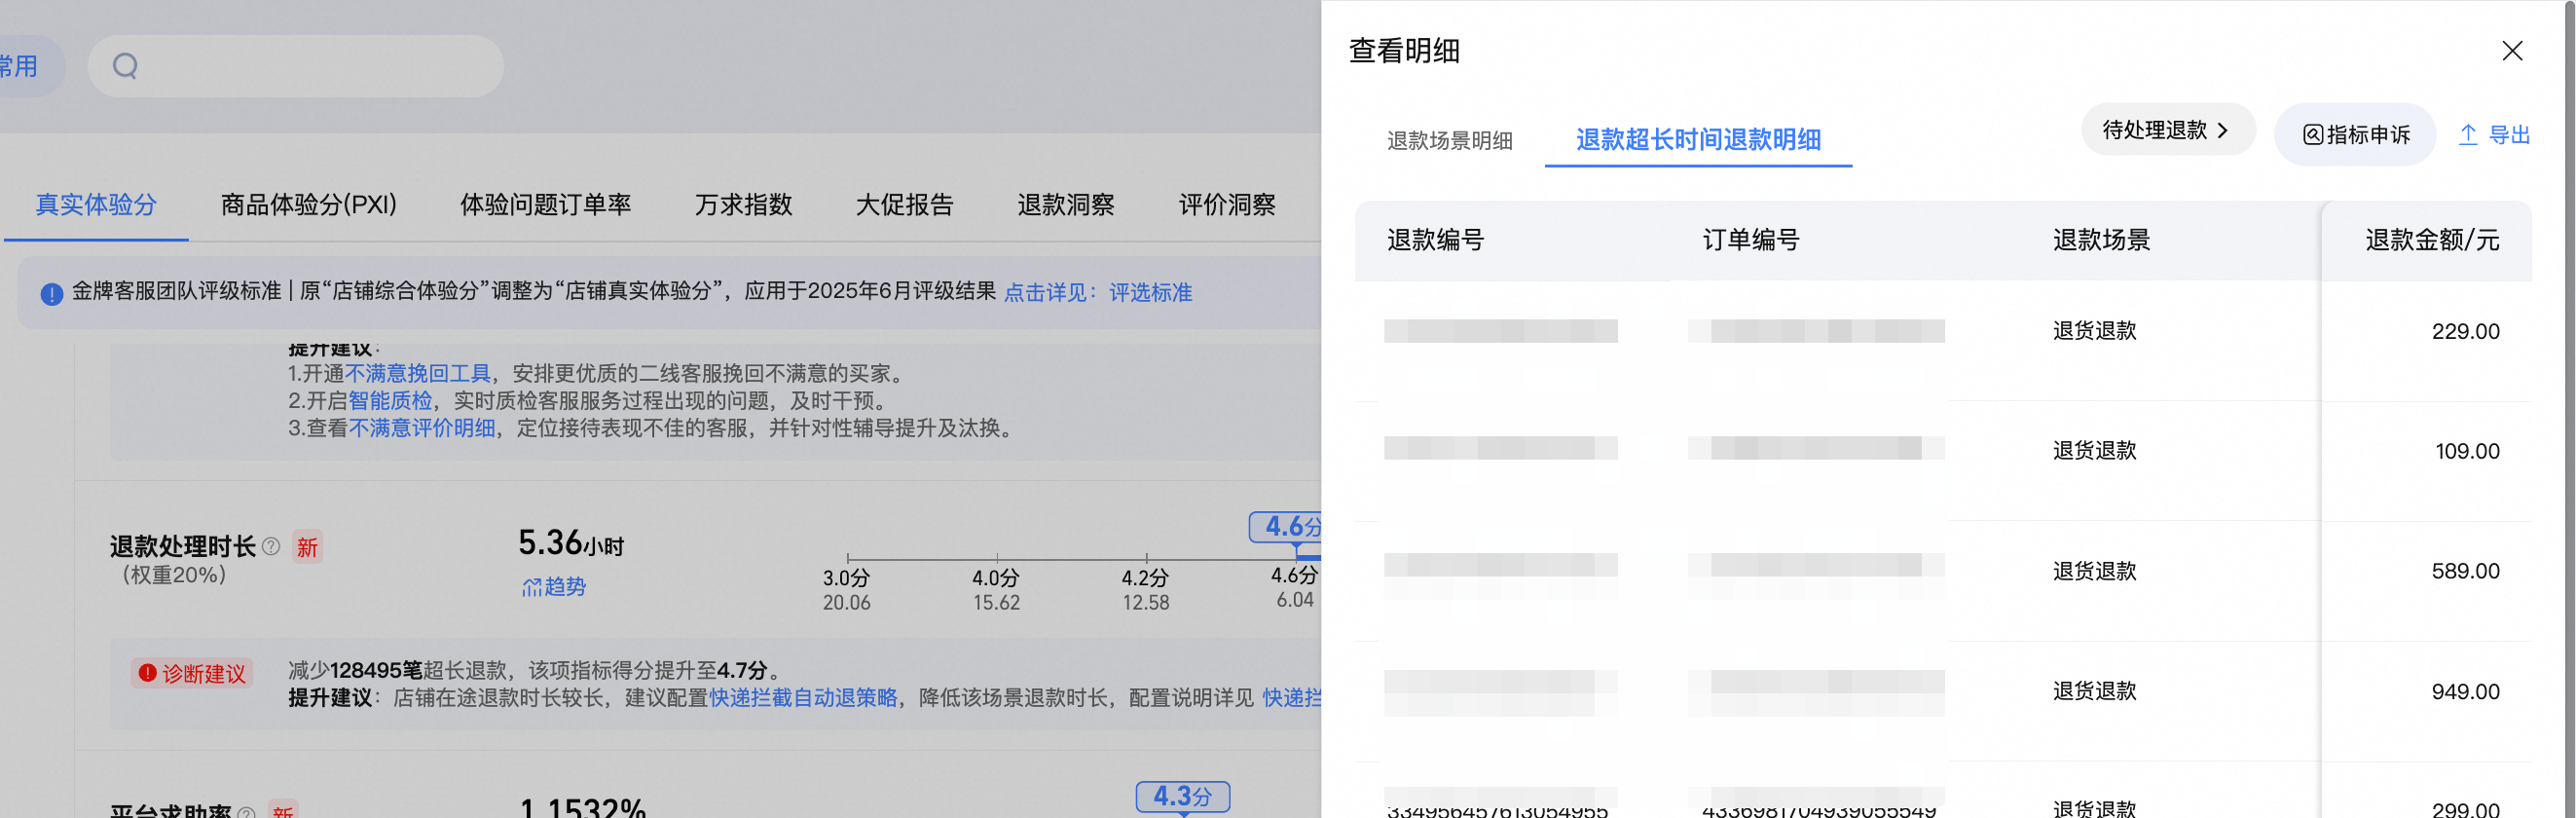Click the 查看明细 panel title
Viewport: 2576px width, 818px height.
[x=1404, y=51]
